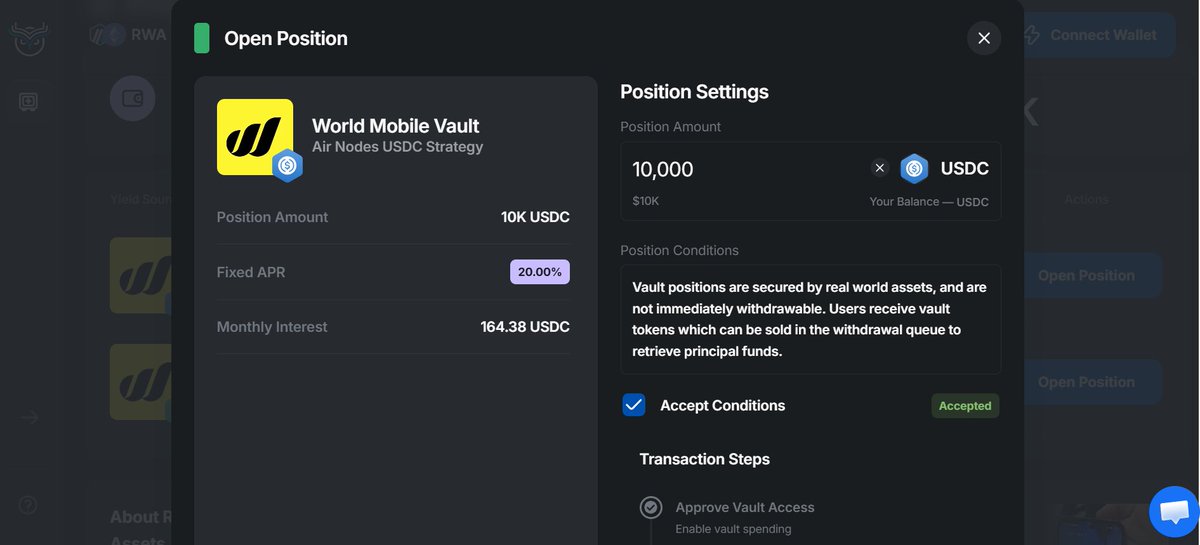Click the second Open Position button

pos(1086,382)
